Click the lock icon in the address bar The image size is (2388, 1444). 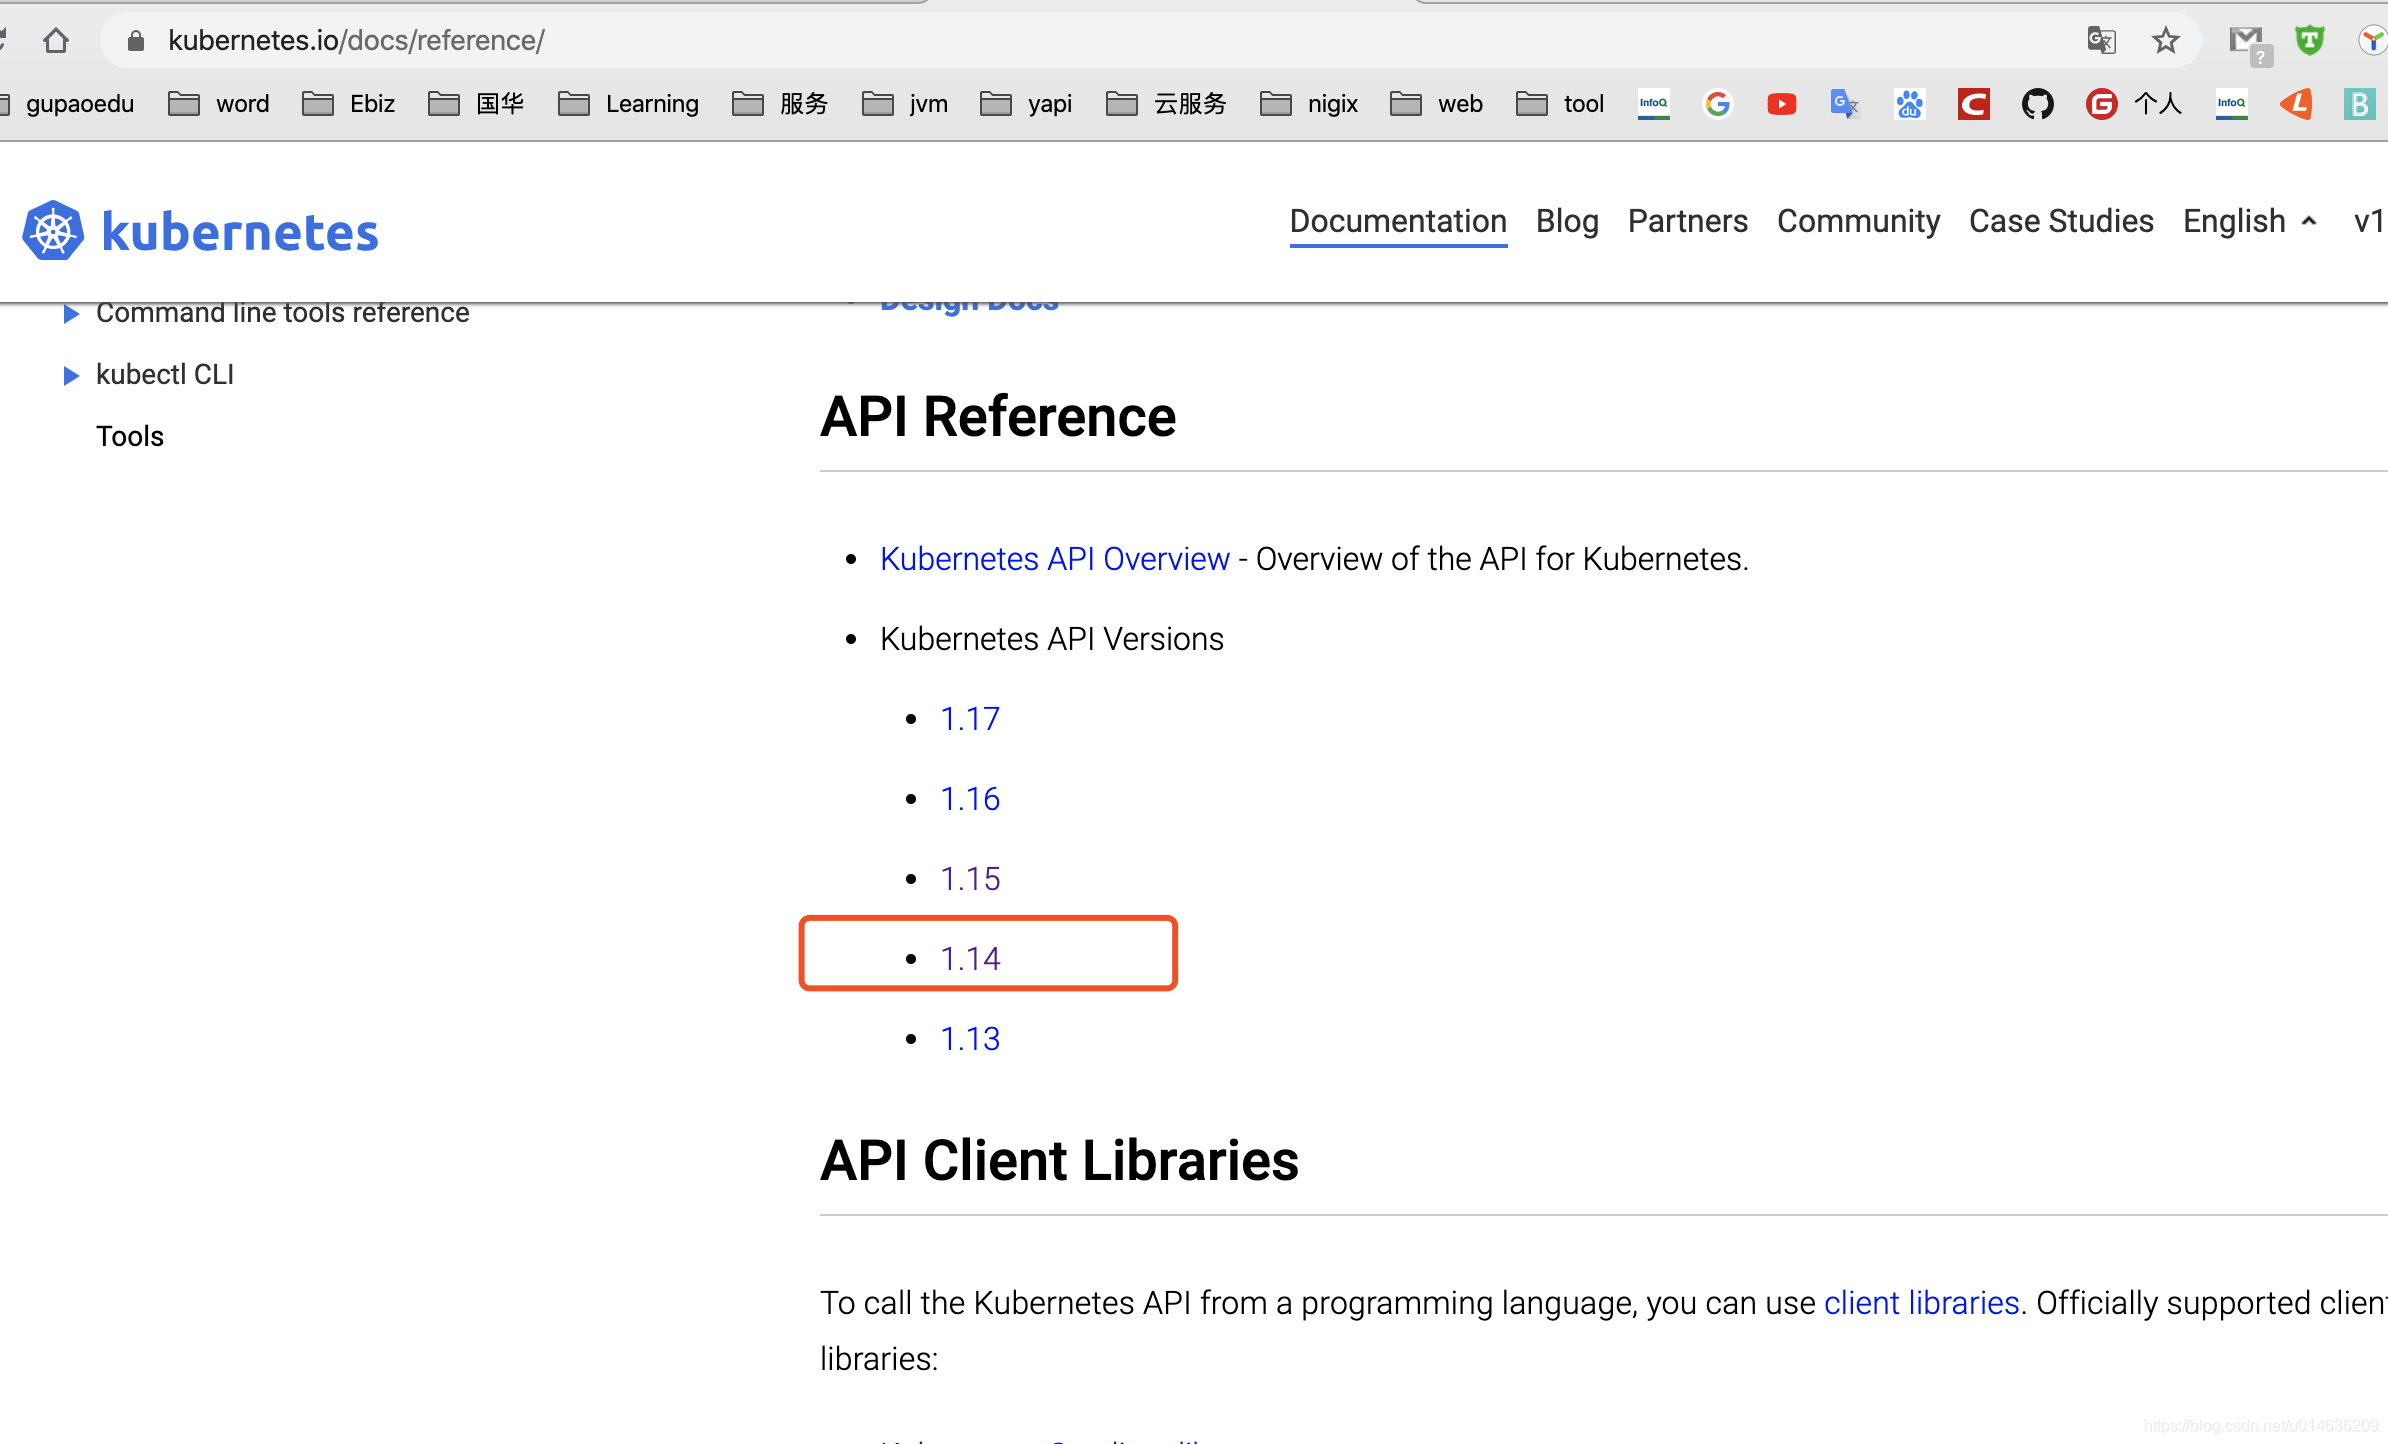click(137, 41)
